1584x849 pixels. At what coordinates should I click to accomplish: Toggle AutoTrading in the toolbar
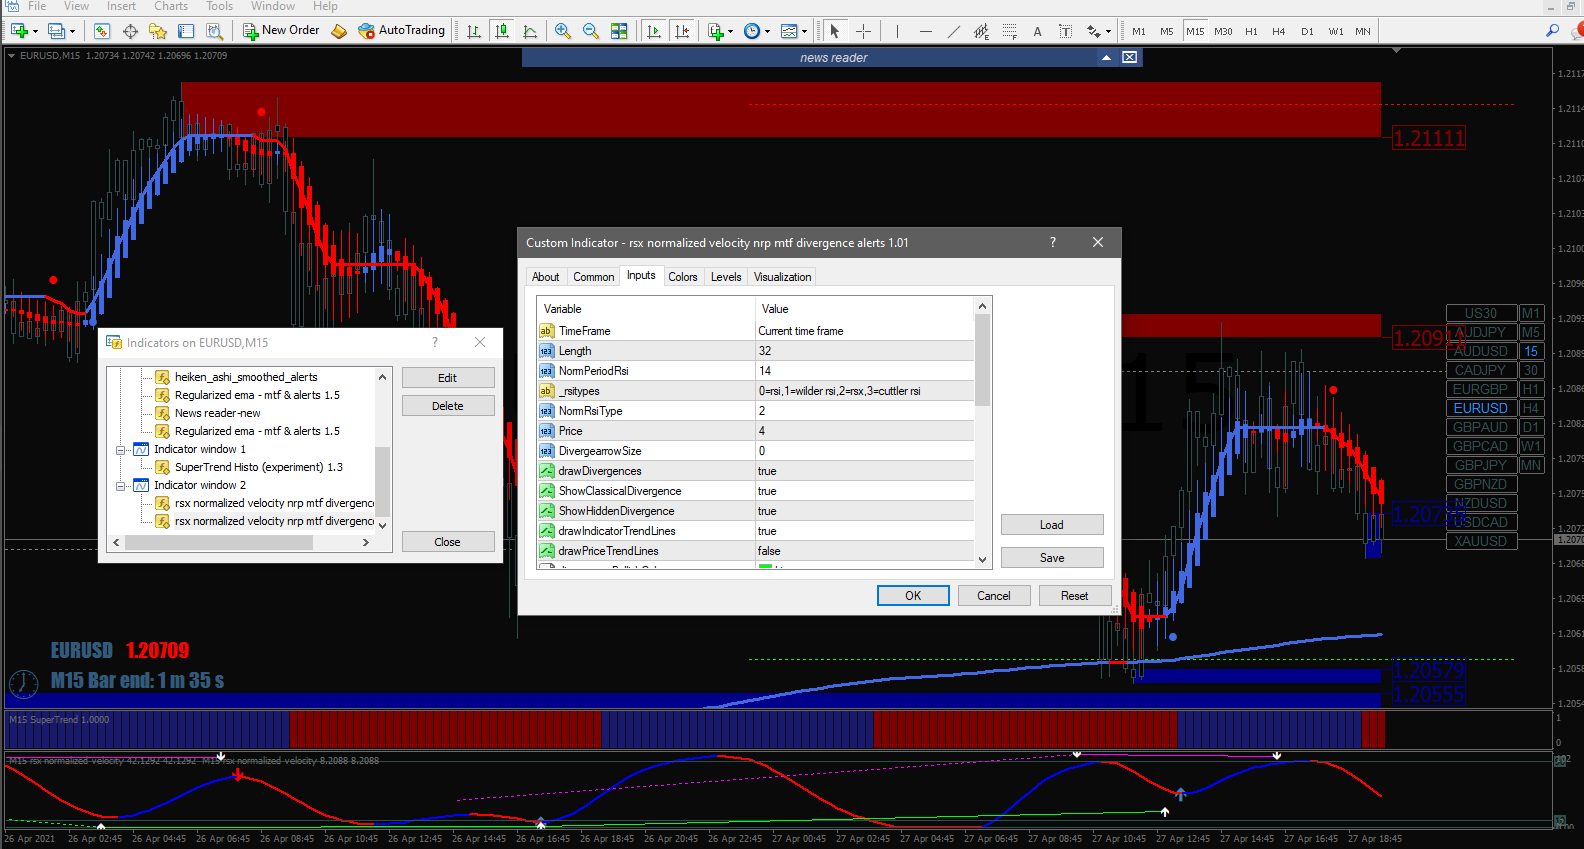tap(401, 31)
